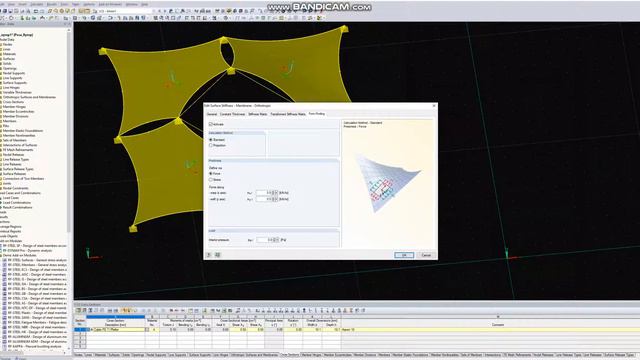Screen dimensions: 640x360
Task: Select Members in the navigator tree
Action: click(9, 121)
